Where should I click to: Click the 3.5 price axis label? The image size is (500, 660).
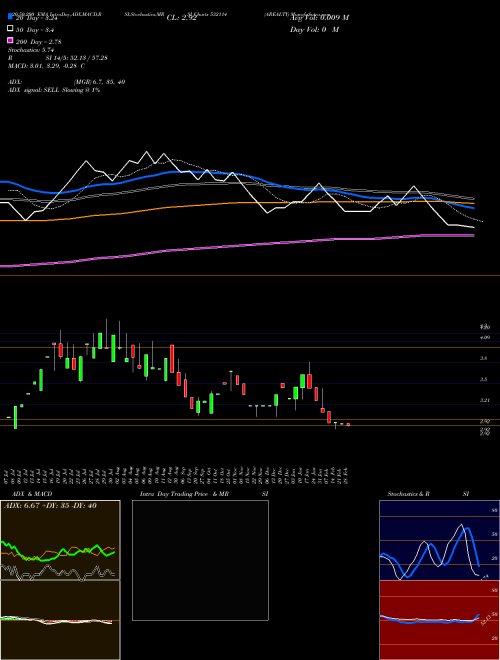click(485, 379)
